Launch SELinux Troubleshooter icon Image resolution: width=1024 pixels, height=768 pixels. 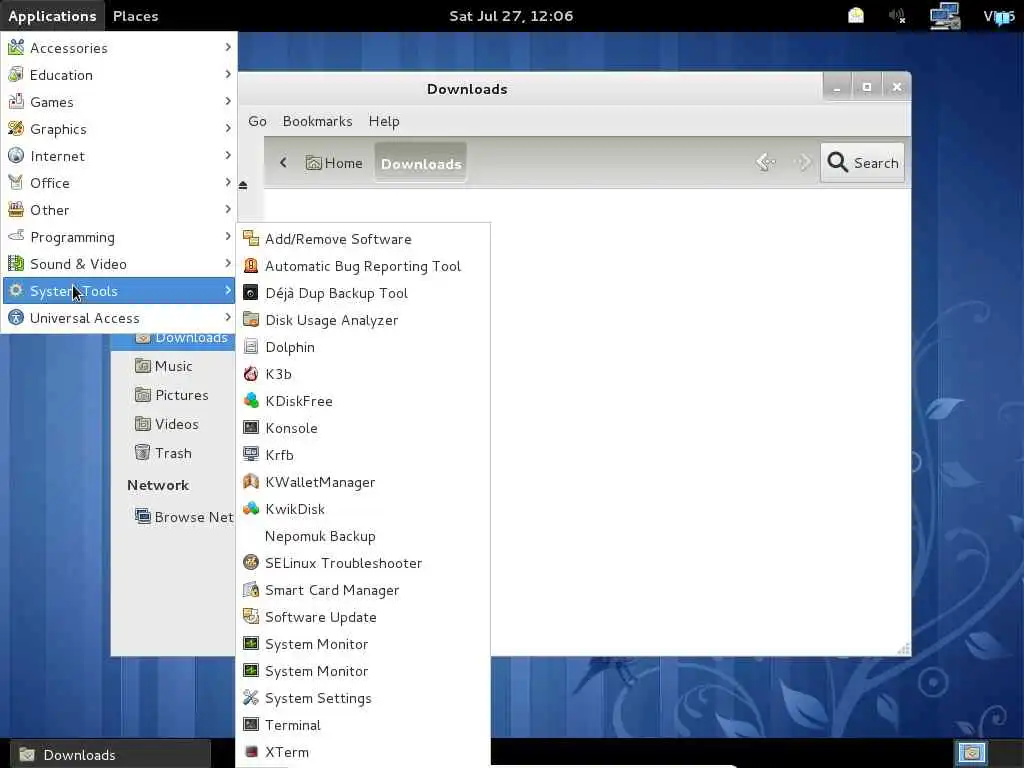tap(251, 563)
